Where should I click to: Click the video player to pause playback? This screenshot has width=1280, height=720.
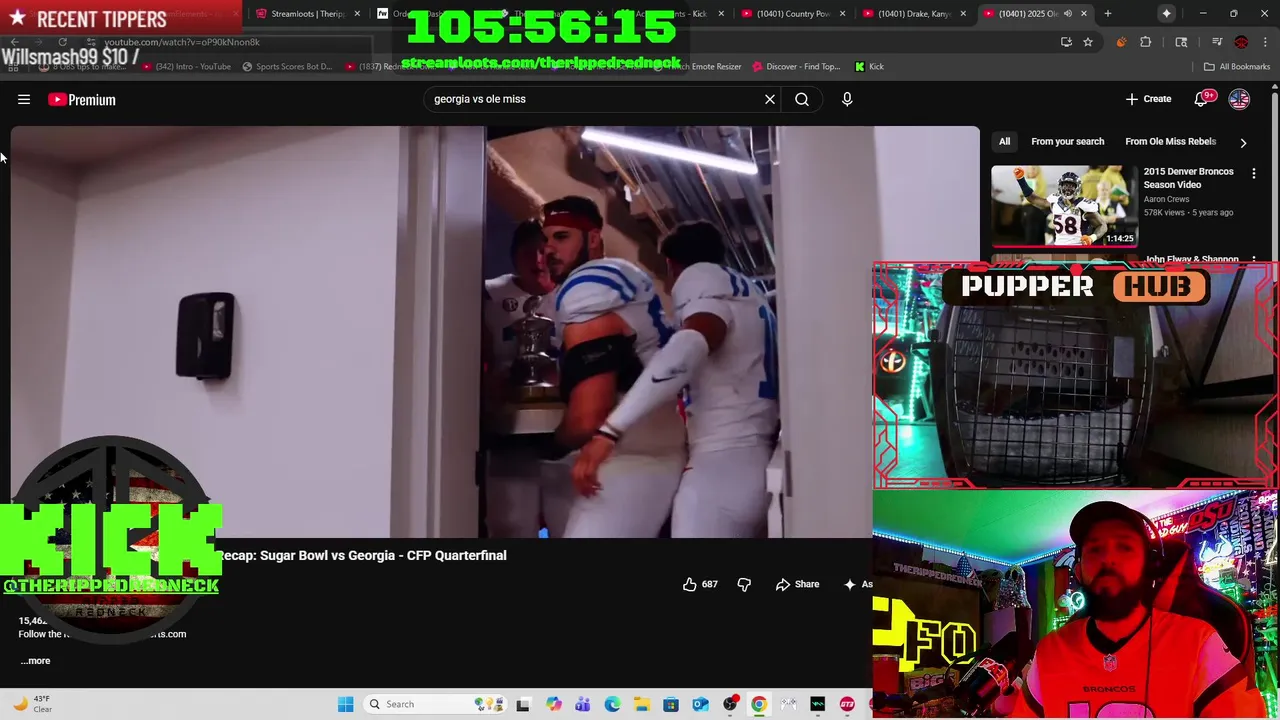[x=495, y=330]
